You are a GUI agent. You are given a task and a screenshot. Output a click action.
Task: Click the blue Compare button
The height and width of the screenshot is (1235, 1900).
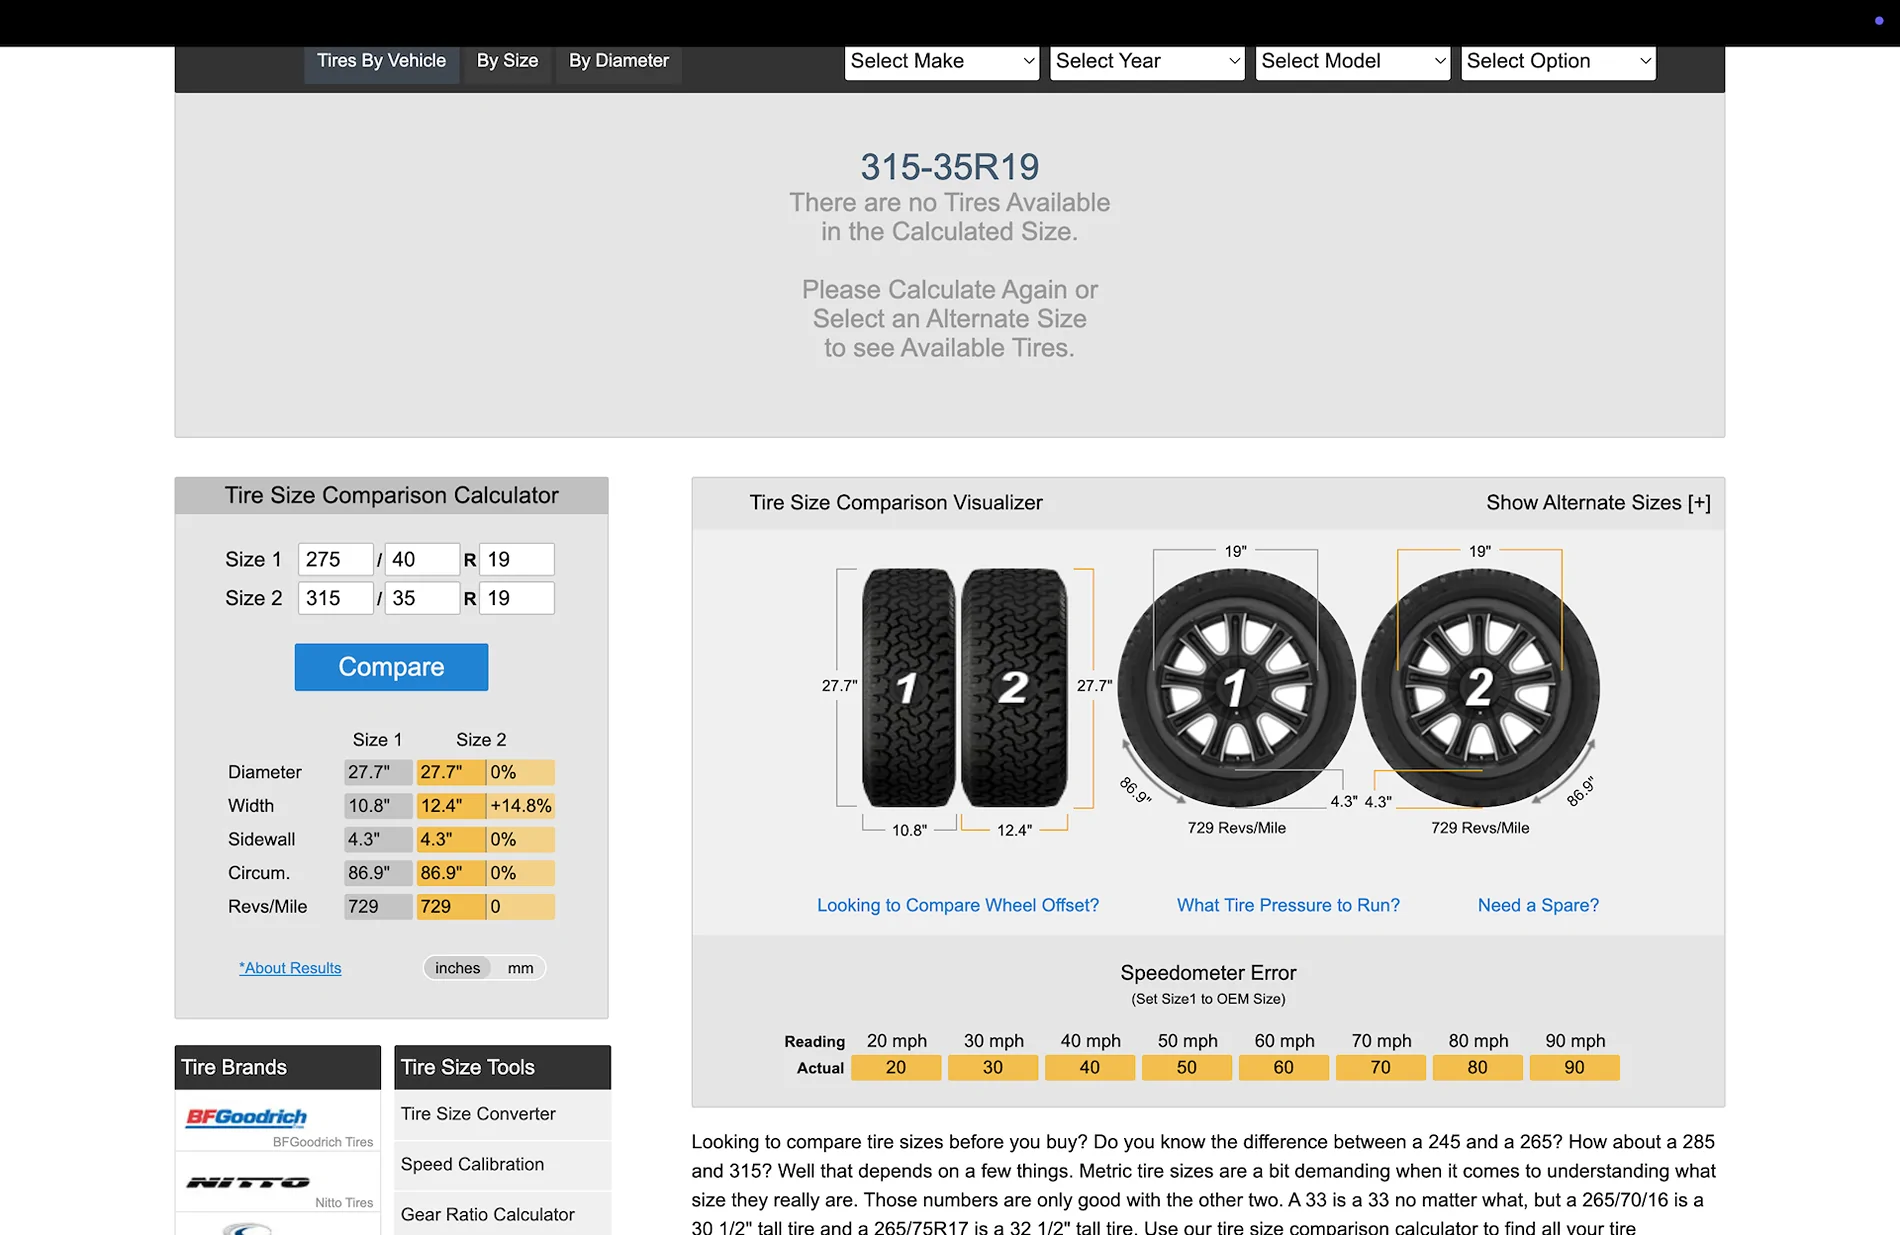point(391,667)
